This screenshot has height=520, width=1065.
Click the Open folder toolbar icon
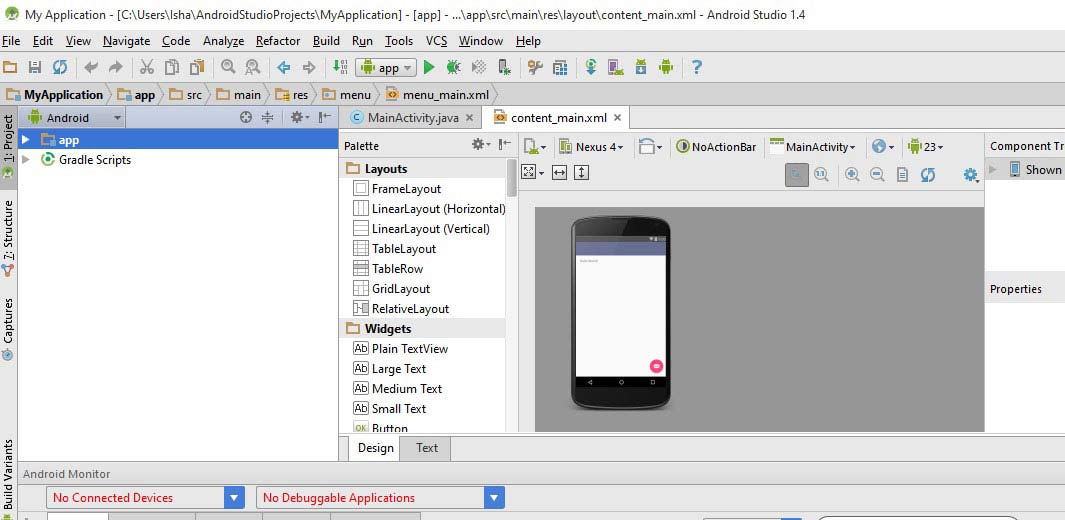point(10,67)
